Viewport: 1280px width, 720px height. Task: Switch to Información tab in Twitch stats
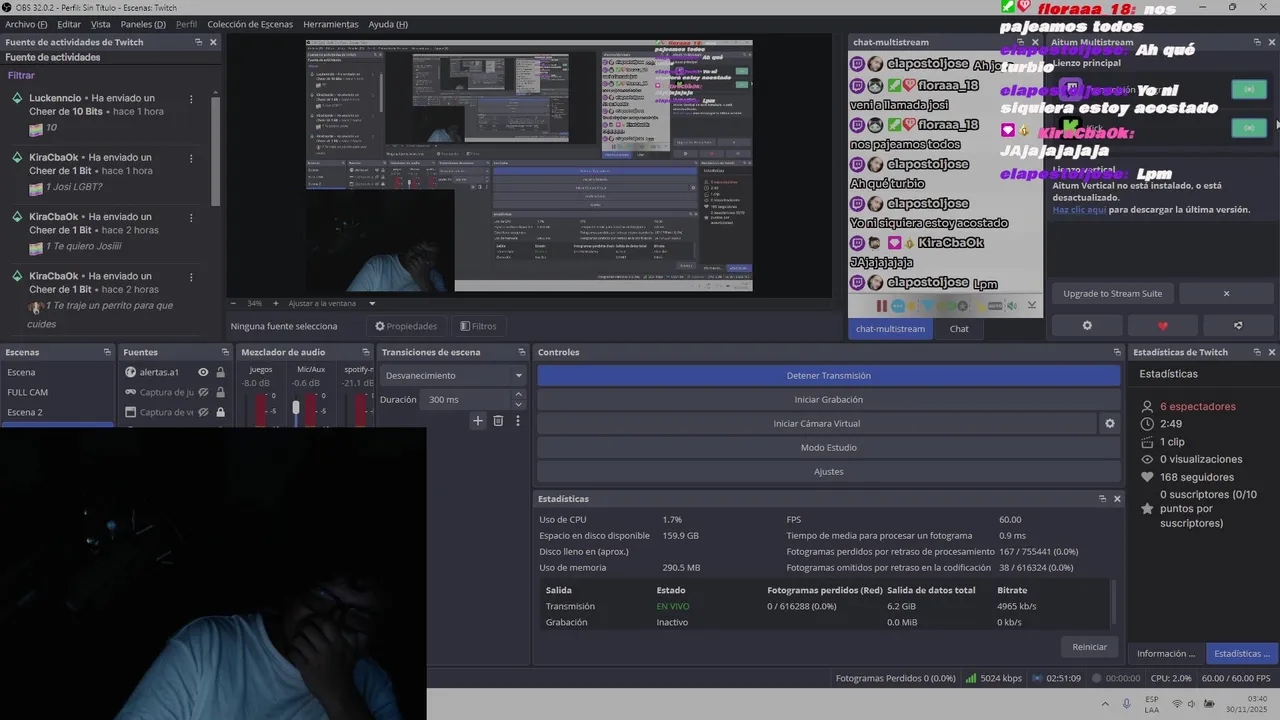[1166, 653]
